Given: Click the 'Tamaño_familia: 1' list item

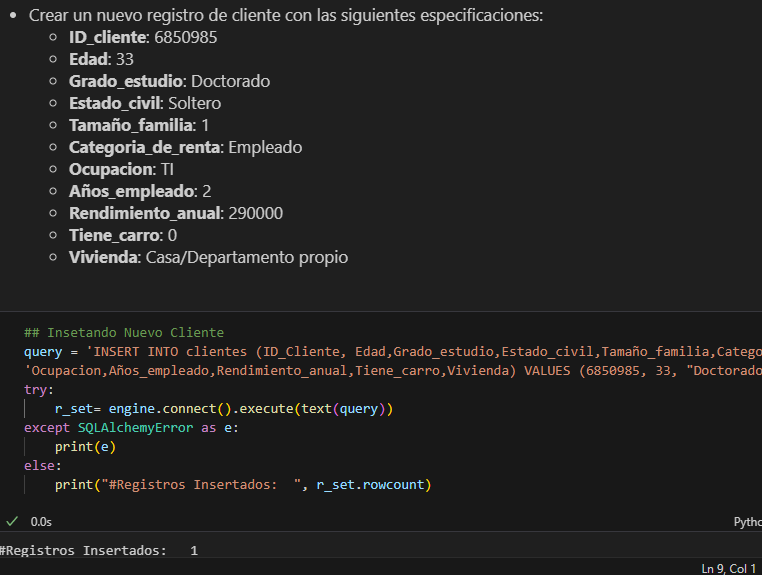Looking at the screenshot, I should 139,125.
